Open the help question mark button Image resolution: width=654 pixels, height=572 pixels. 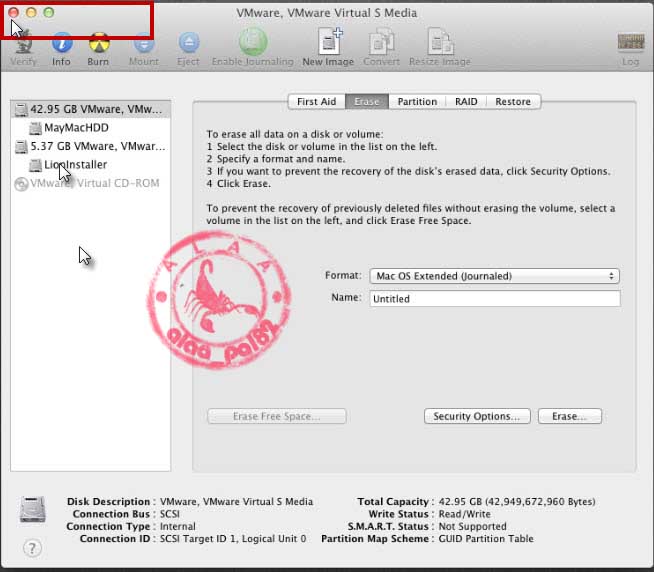32,548
